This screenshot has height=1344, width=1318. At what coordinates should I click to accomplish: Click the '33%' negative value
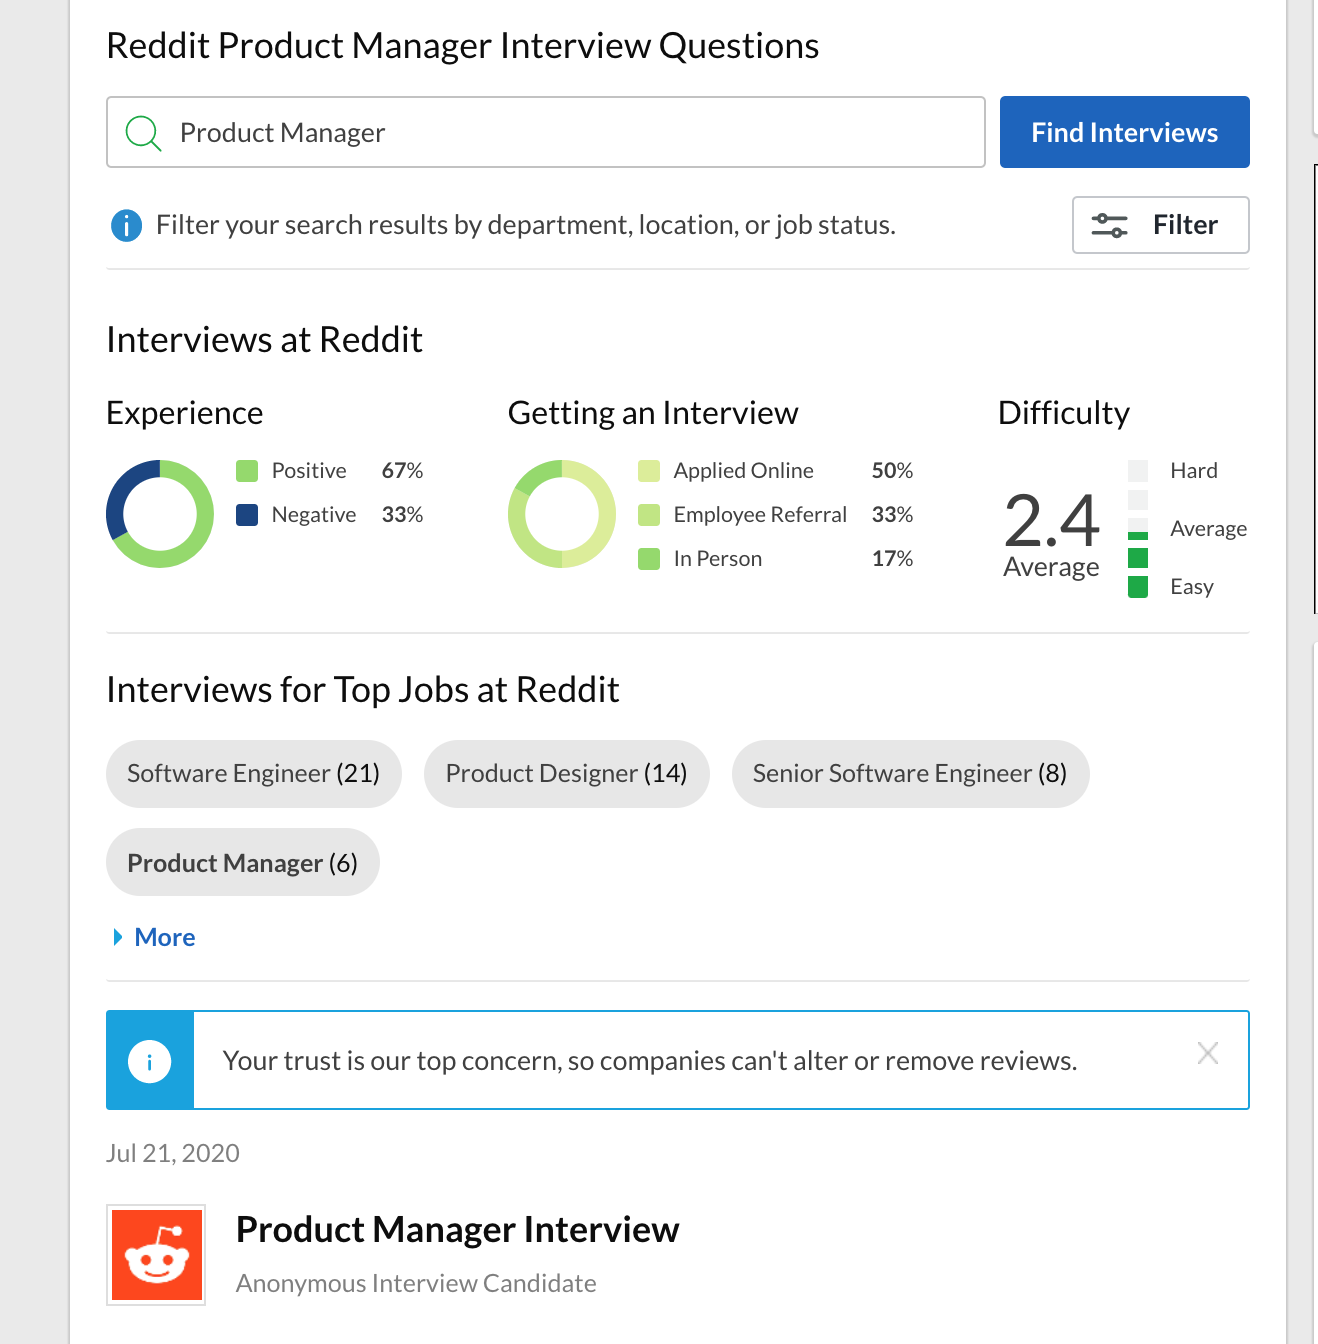402,515
